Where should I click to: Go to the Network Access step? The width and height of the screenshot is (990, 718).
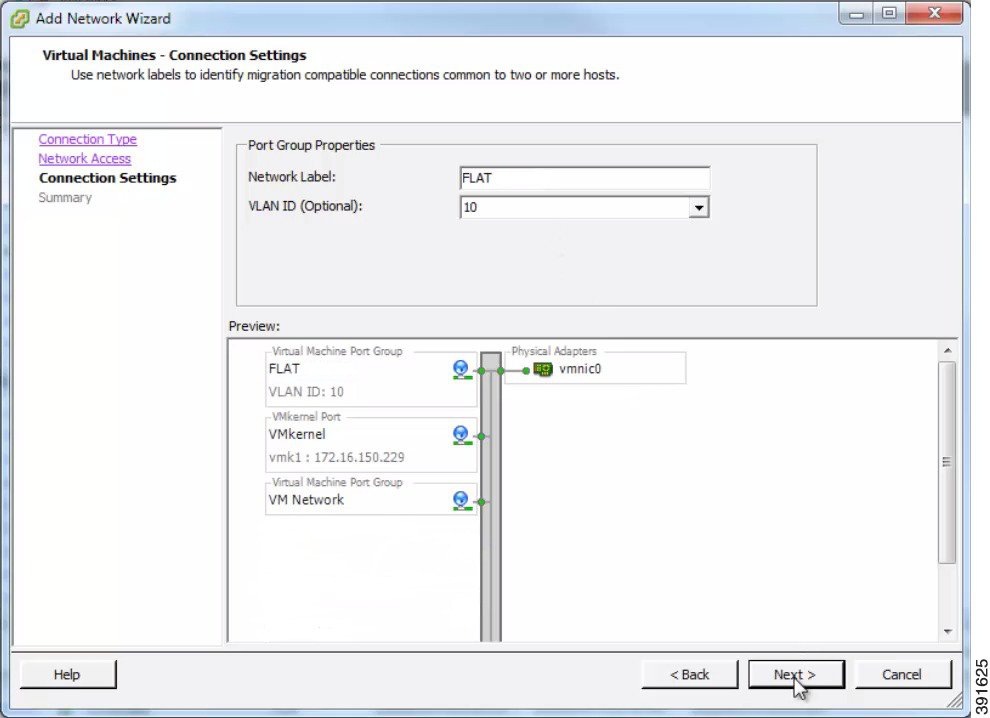tap(85, 159)
